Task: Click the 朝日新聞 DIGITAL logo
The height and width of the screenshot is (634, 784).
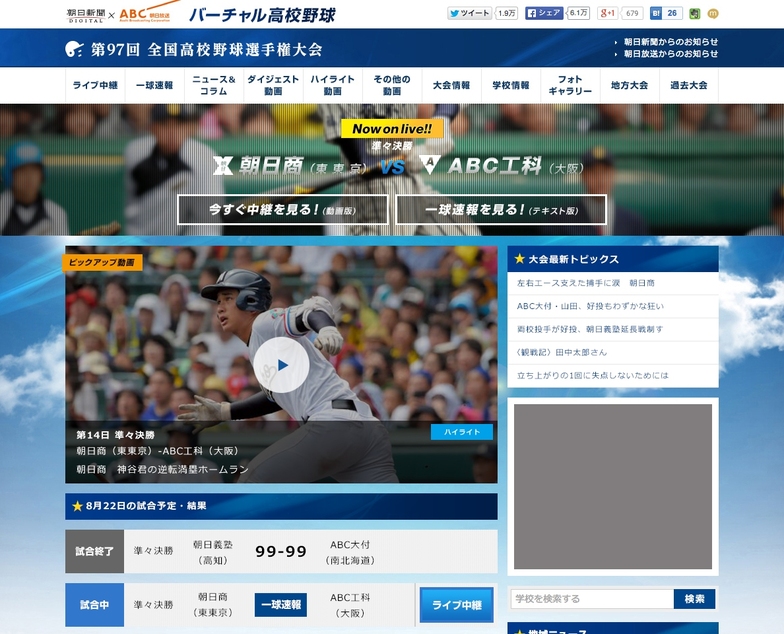Action: (84, 14)
